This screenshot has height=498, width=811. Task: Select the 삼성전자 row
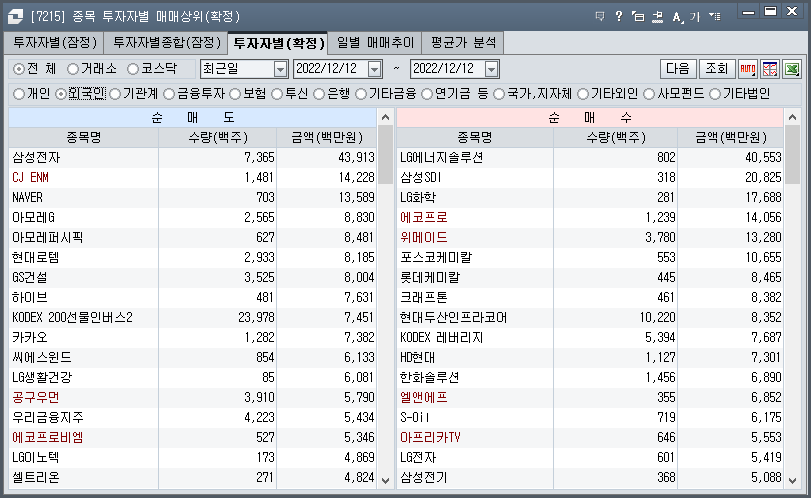coord(192,157)
